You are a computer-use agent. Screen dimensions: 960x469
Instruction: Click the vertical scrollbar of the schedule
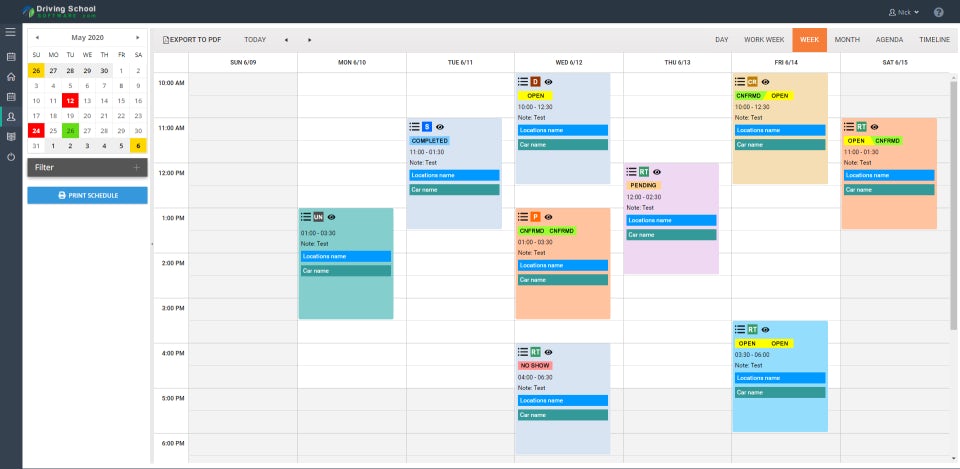coord(953,200)
